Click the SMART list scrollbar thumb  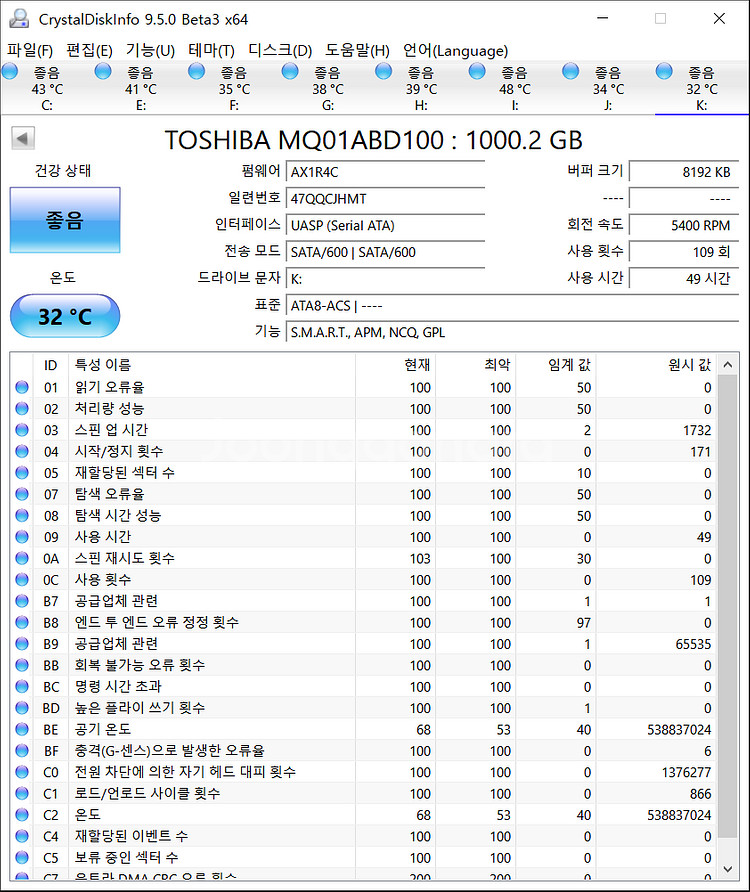[727, 606]
